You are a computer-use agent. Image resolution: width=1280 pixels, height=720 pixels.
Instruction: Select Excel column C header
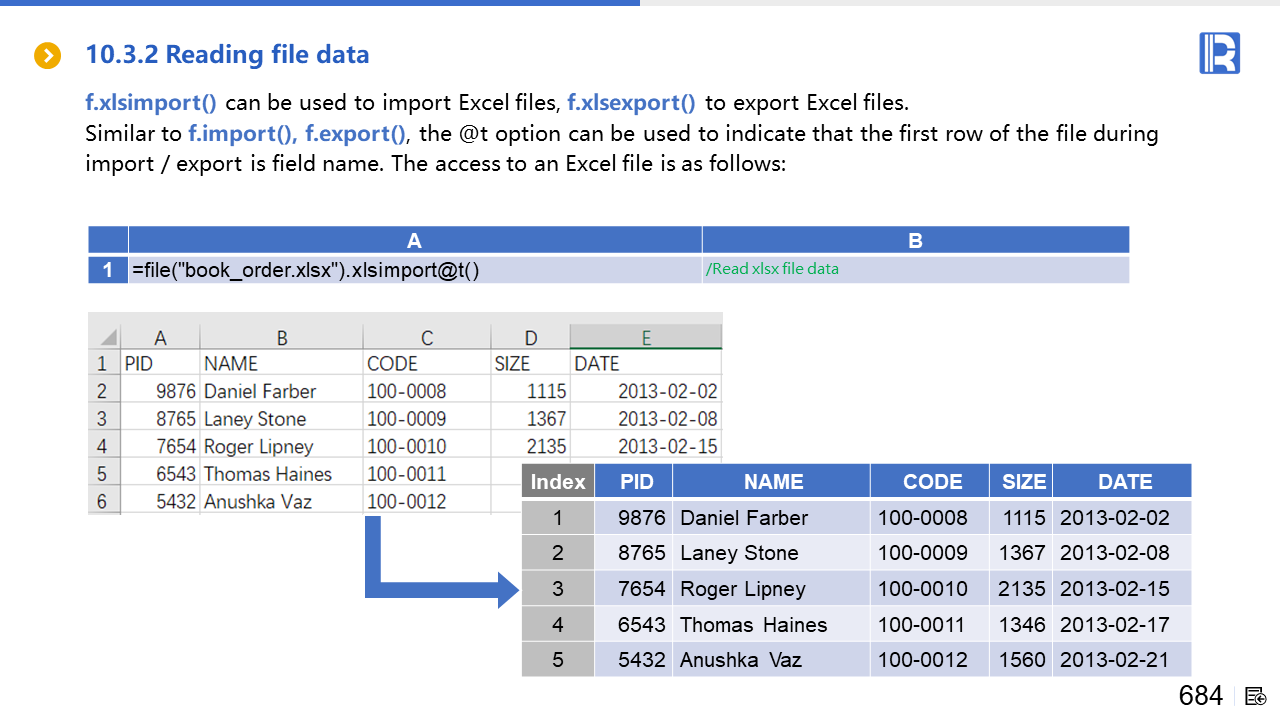coord(427,338)
